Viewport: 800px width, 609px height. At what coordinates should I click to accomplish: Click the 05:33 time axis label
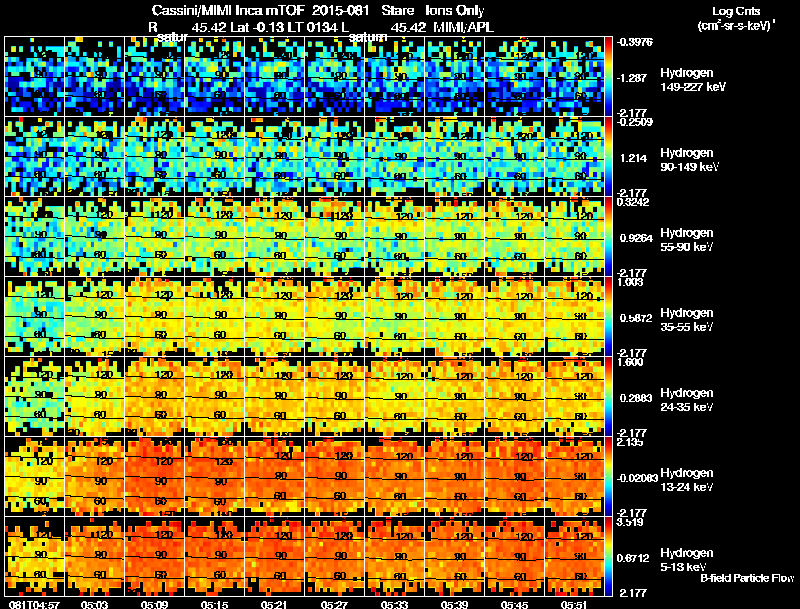click(394, 604)
